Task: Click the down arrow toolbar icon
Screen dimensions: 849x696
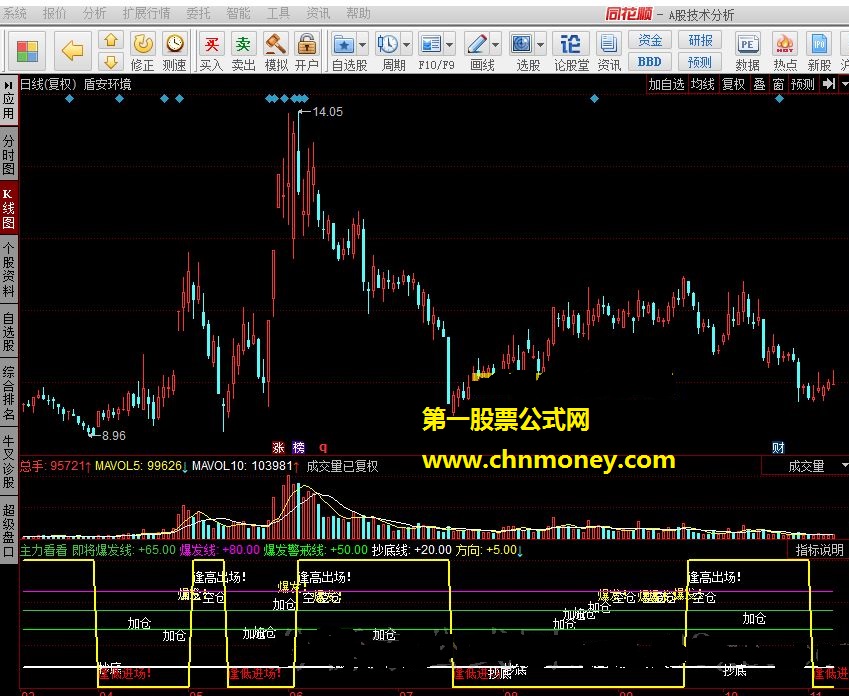Action: click(110, 62)
